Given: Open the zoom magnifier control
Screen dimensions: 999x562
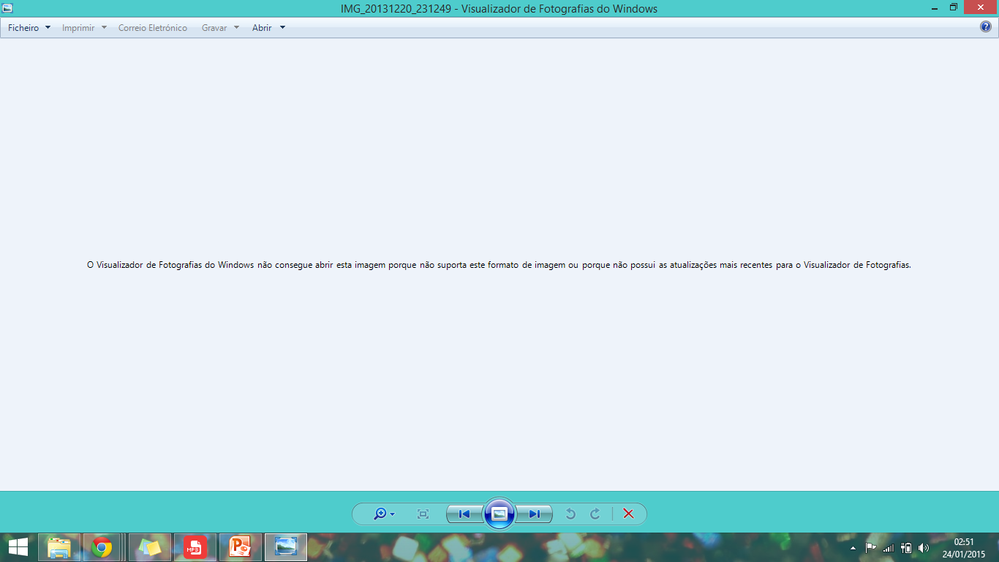Looking at the screenshot, I should coord(382,514).
